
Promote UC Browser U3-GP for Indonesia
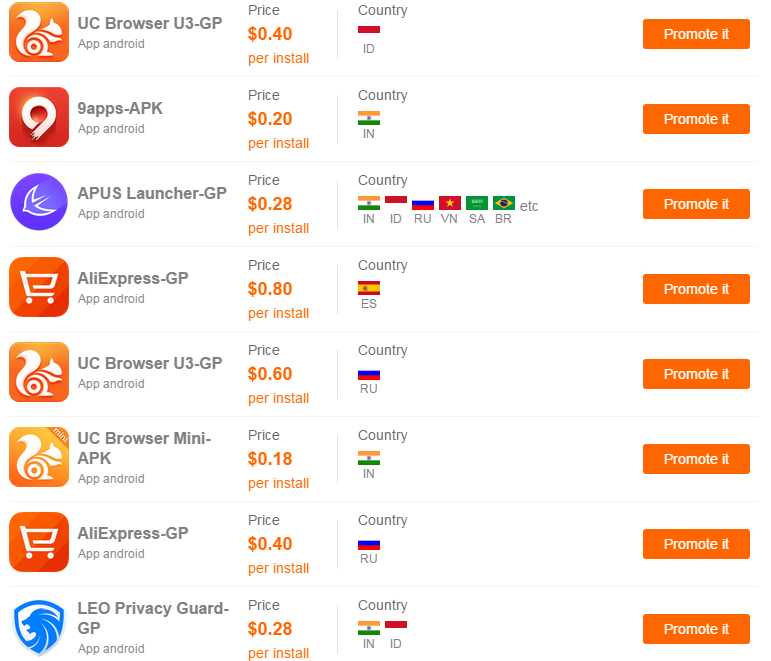(696, 34)
